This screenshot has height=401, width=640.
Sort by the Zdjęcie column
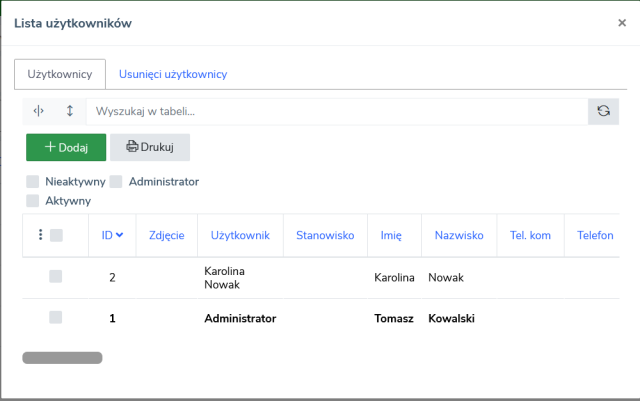(167, 235)
